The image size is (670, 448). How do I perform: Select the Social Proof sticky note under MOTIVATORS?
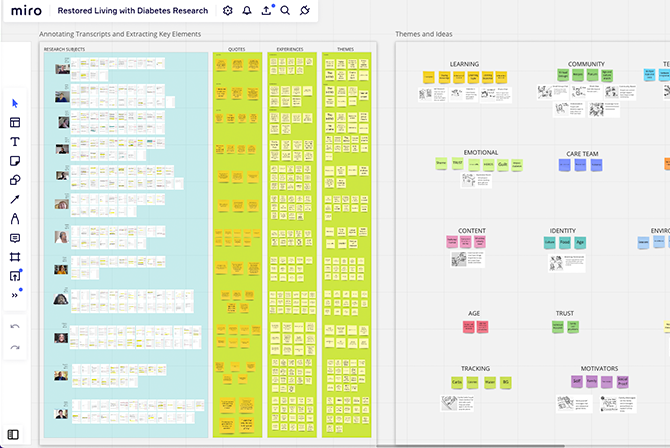coord(623,381)
